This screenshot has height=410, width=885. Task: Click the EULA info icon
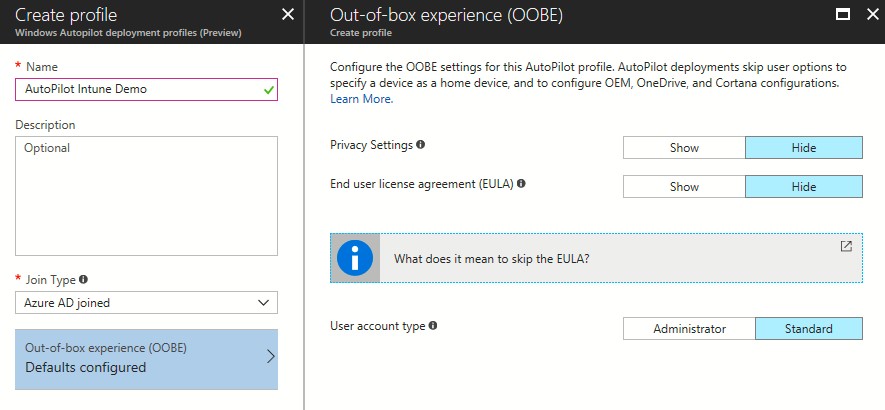click(522, 184)
